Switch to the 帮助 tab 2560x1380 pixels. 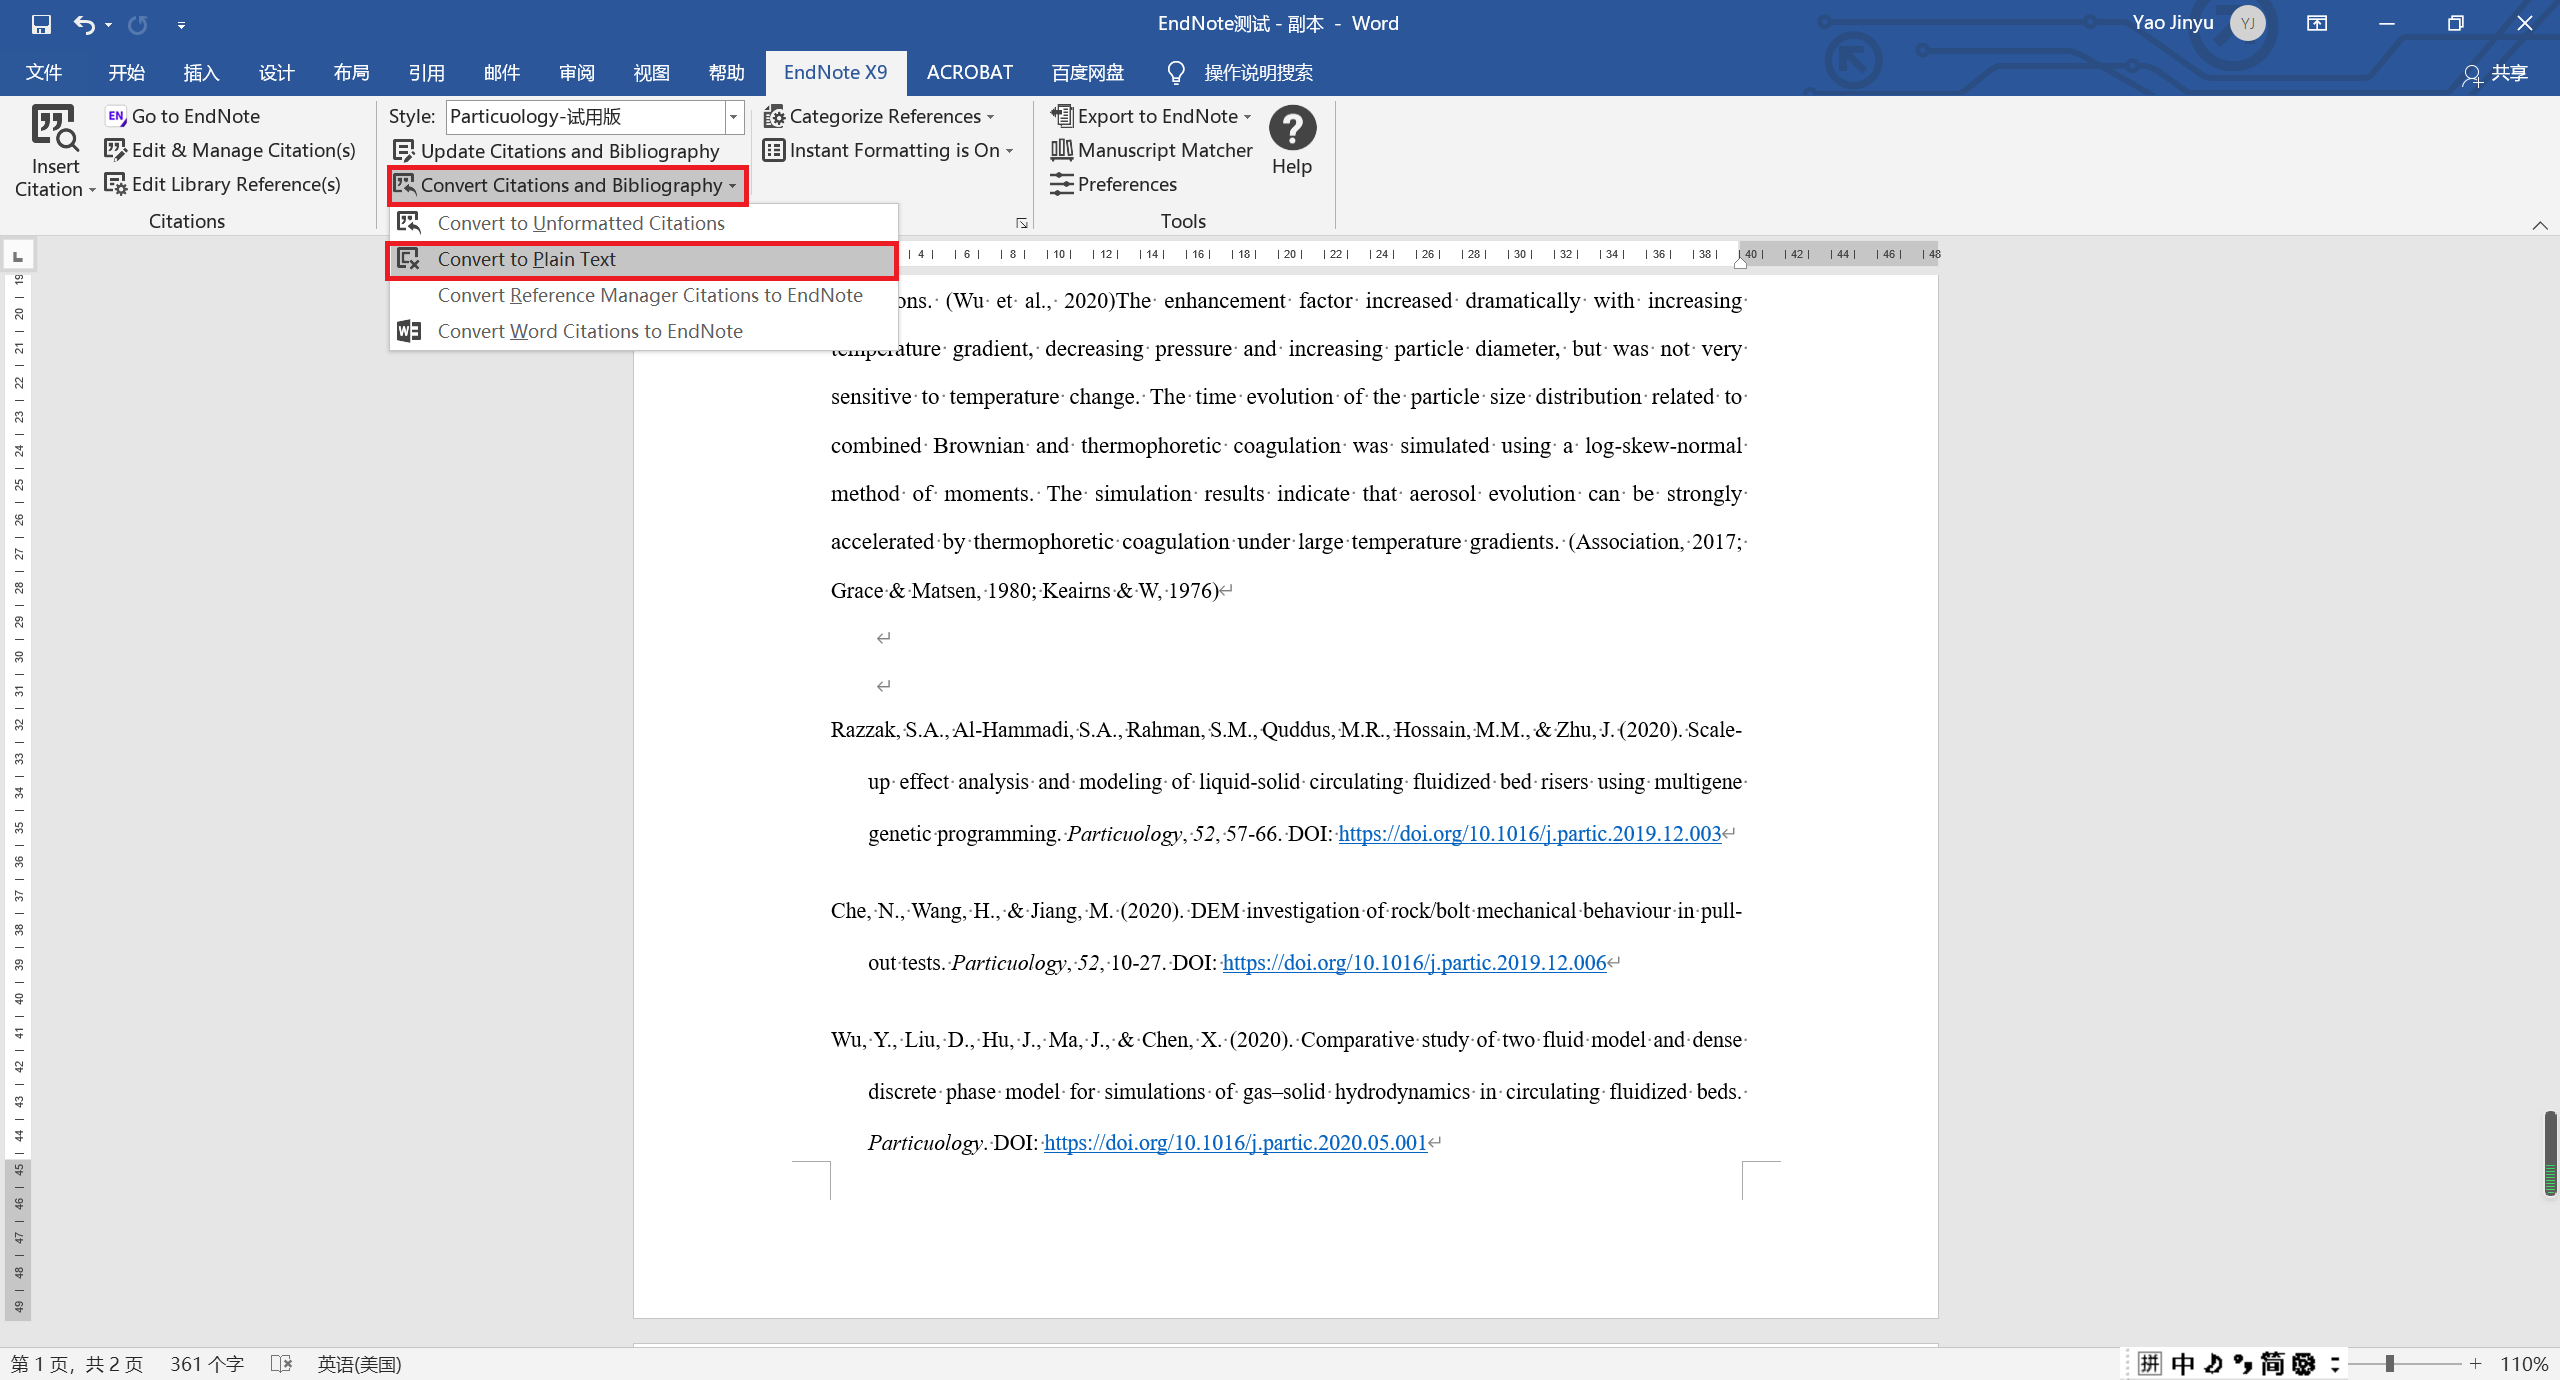(726, 73)
